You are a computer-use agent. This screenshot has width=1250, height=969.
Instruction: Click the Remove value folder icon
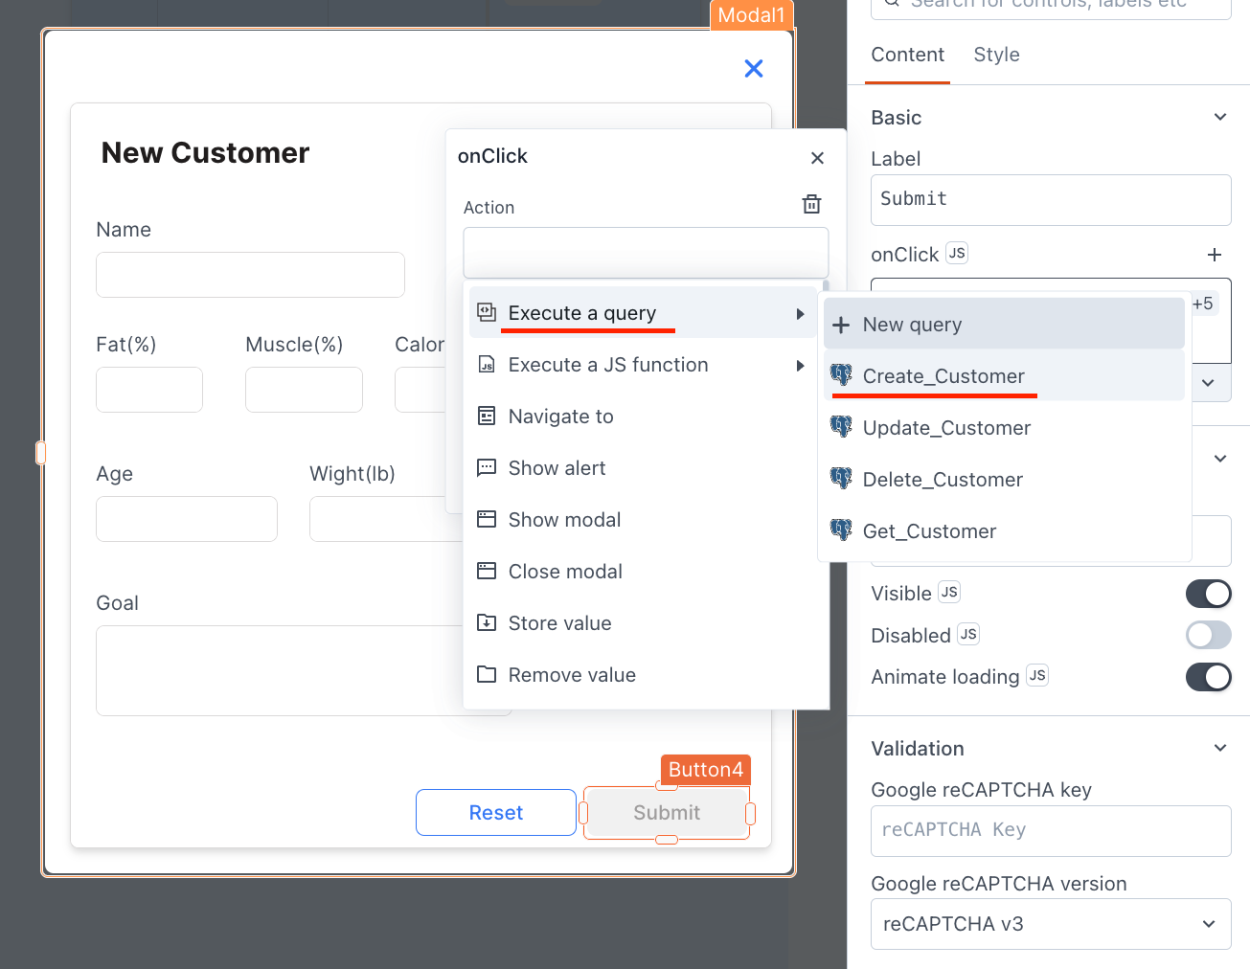(x=486, y=675)
